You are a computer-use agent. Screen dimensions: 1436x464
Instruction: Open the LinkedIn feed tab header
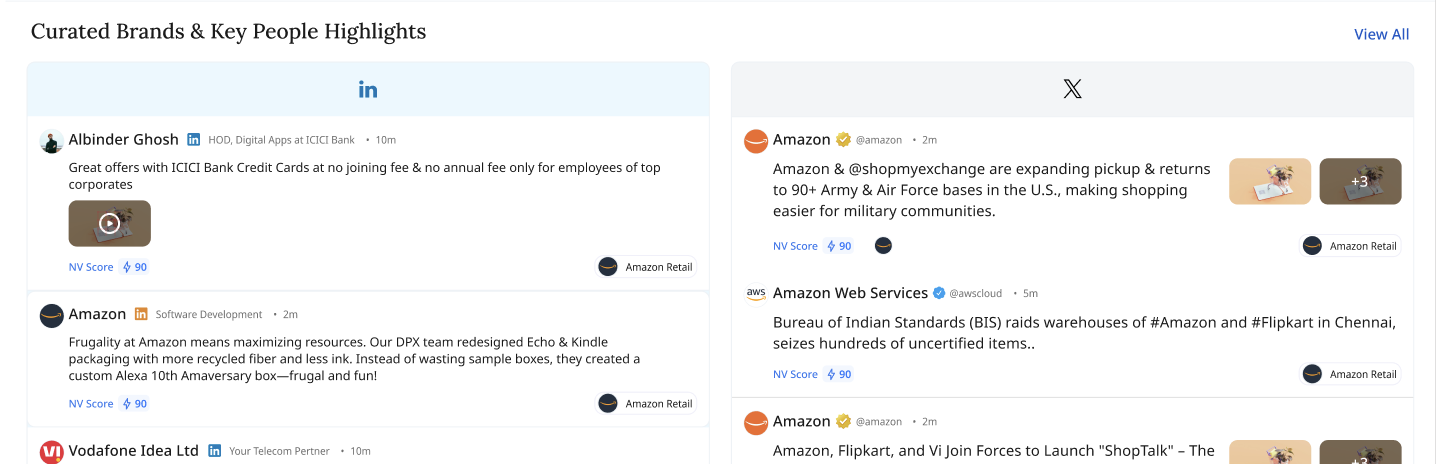point(368,89)
